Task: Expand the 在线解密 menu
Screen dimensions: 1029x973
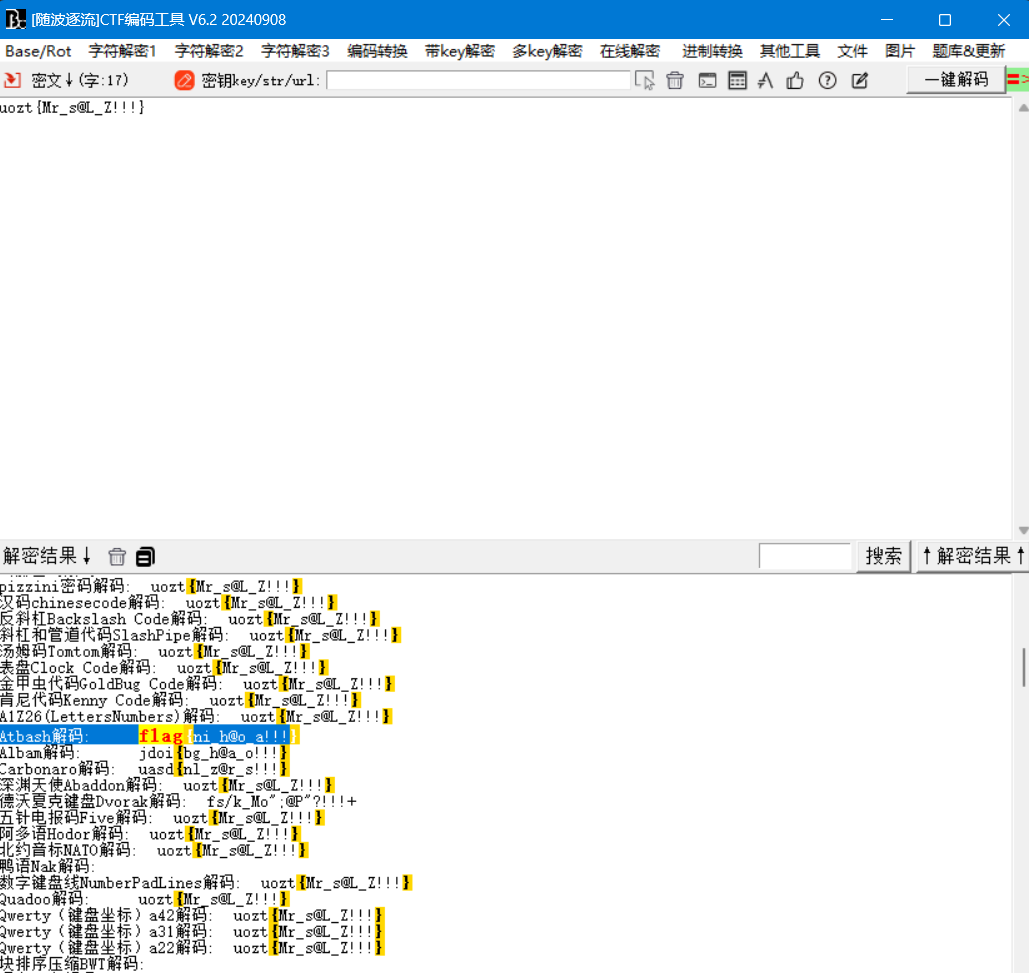Action: coord(629,51)
